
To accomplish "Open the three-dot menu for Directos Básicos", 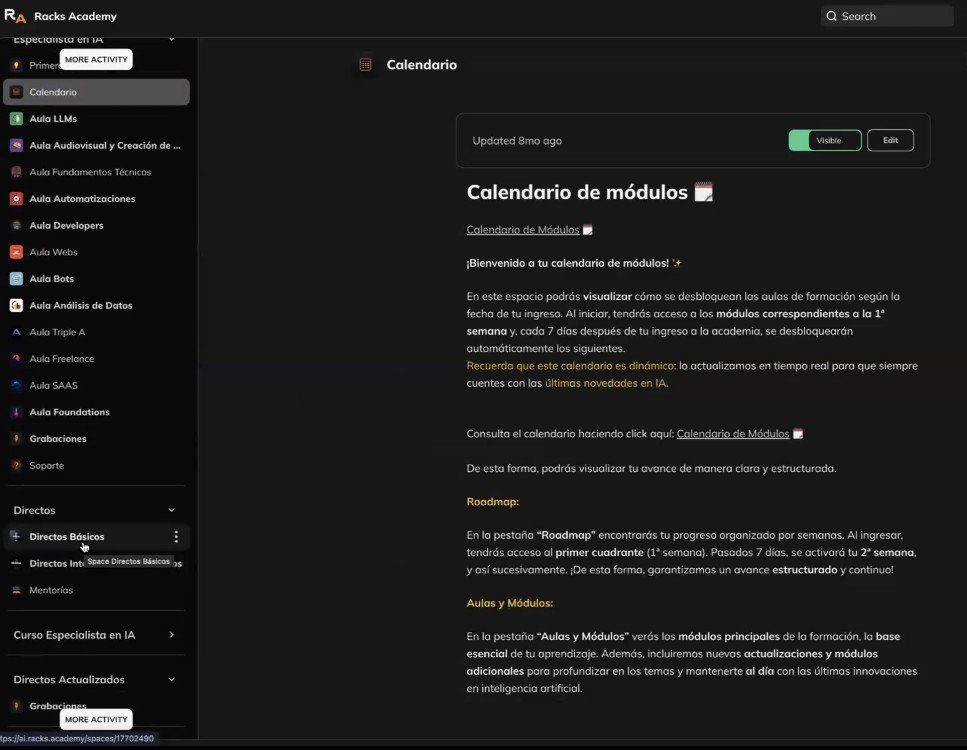I will click(x=176, y=537).
